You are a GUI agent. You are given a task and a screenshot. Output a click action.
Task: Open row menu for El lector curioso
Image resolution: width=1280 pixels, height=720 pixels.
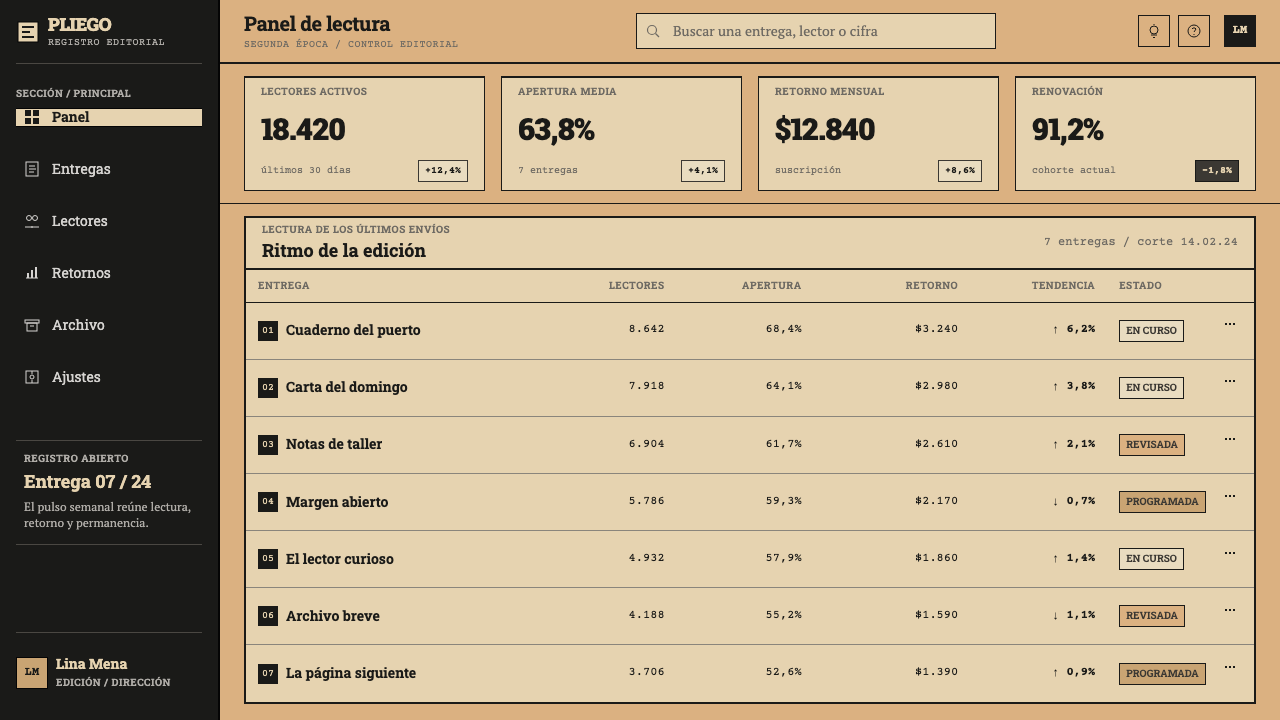(x=1230, y=552)
